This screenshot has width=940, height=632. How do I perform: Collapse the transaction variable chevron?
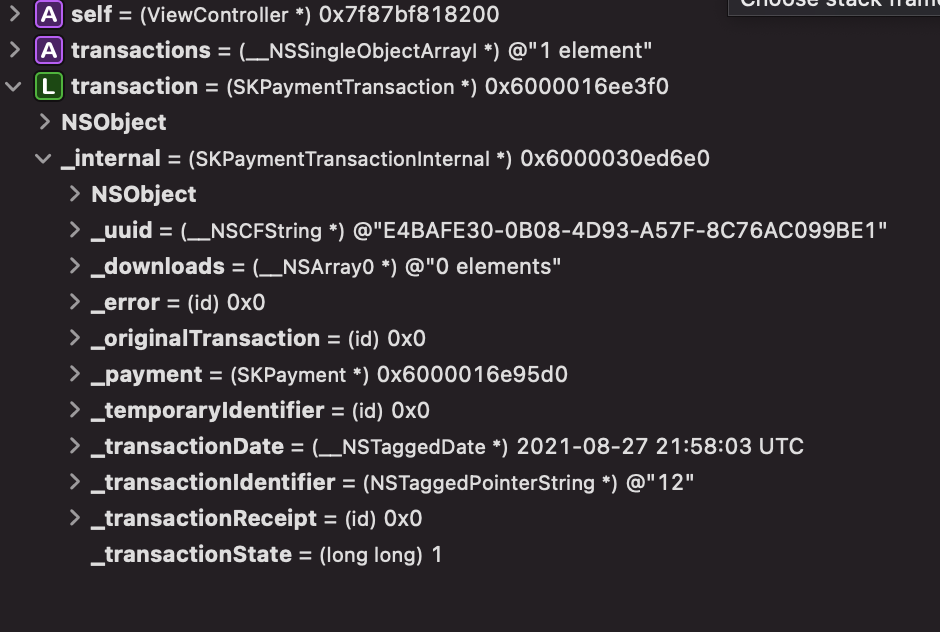click(x=13, y=87)
